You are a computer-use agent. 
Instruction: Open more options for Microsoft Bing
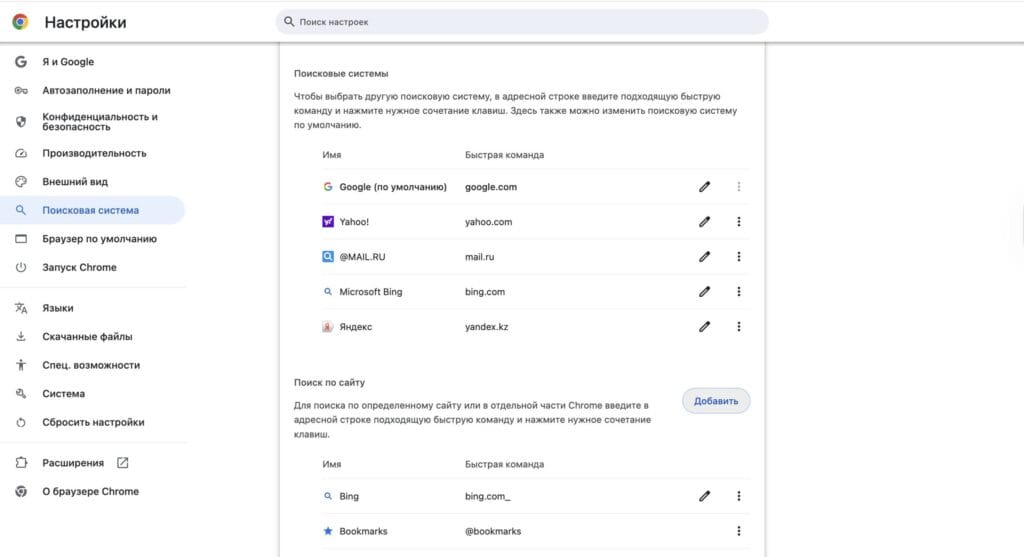[x=739, y=292]
